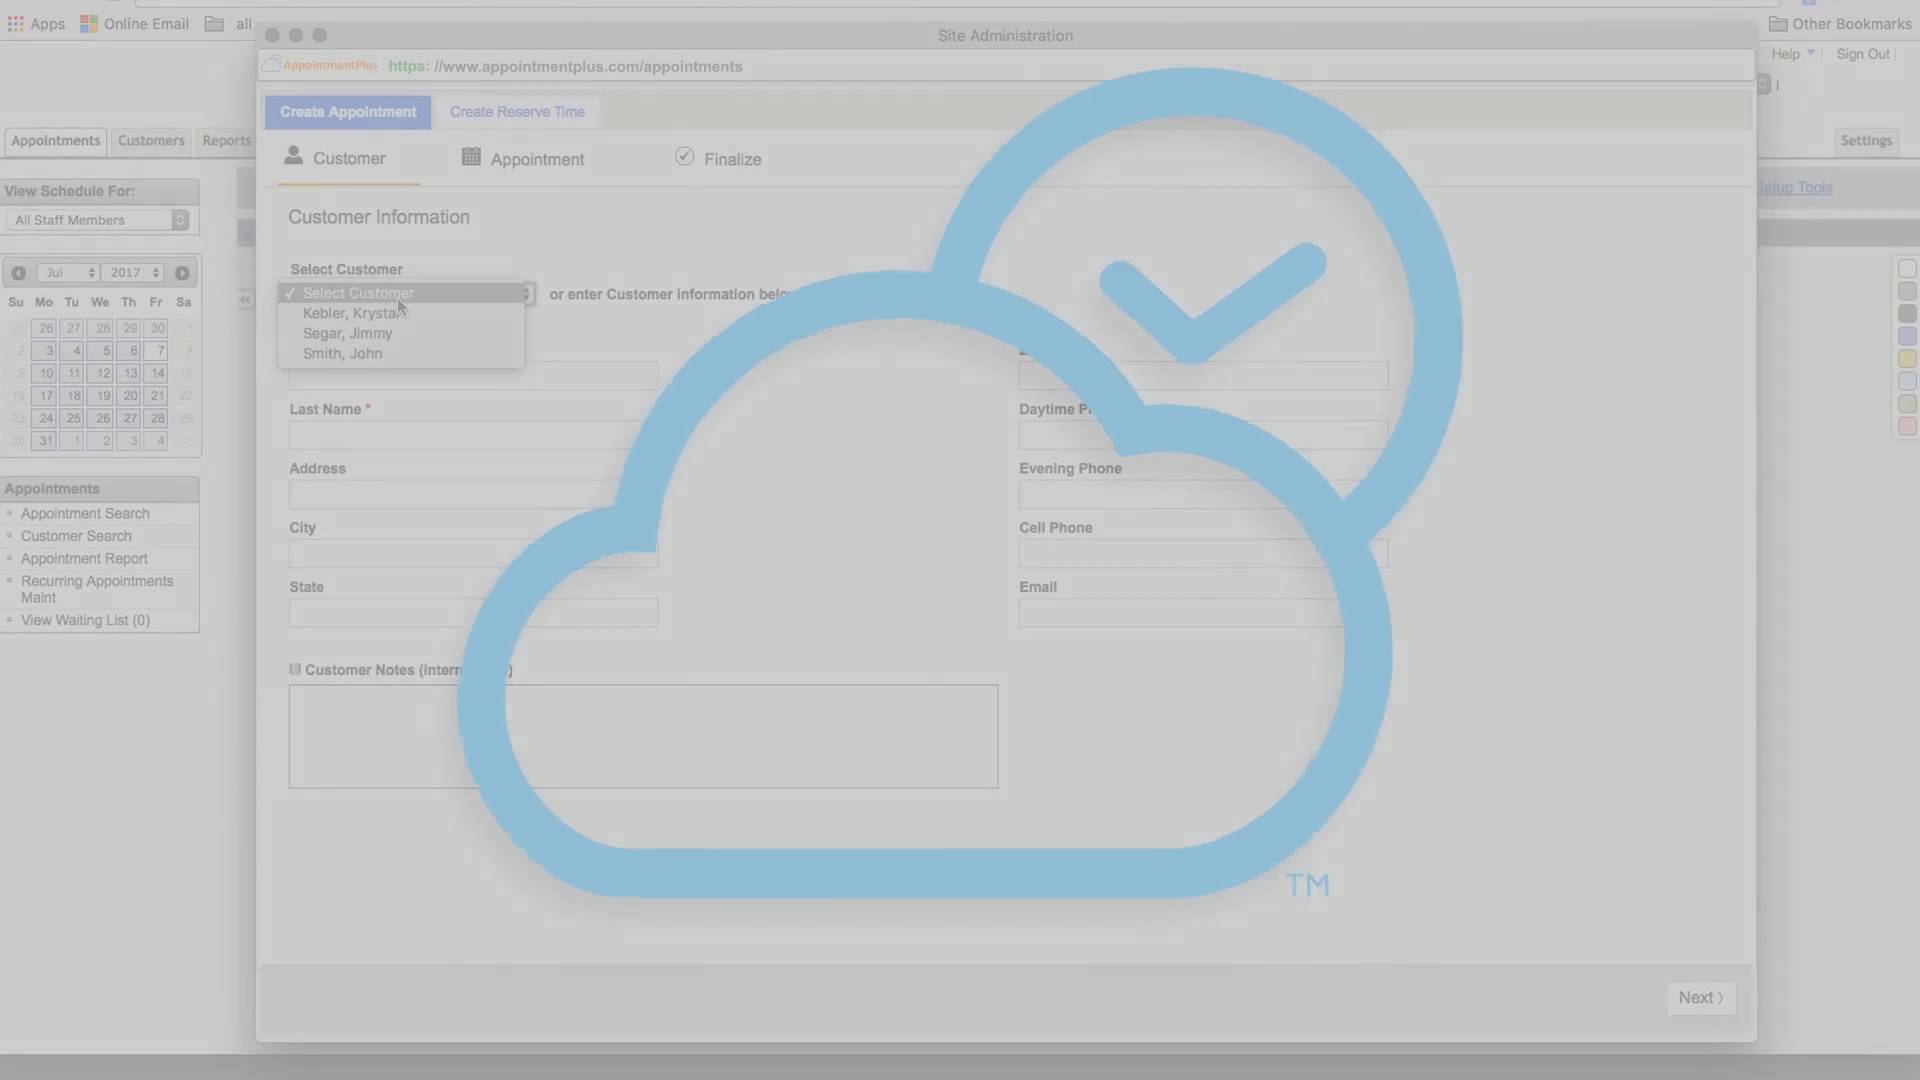Screen dimensions: 1920x1080
Task: Open the Appointments main tab
Action: (55, 141)
